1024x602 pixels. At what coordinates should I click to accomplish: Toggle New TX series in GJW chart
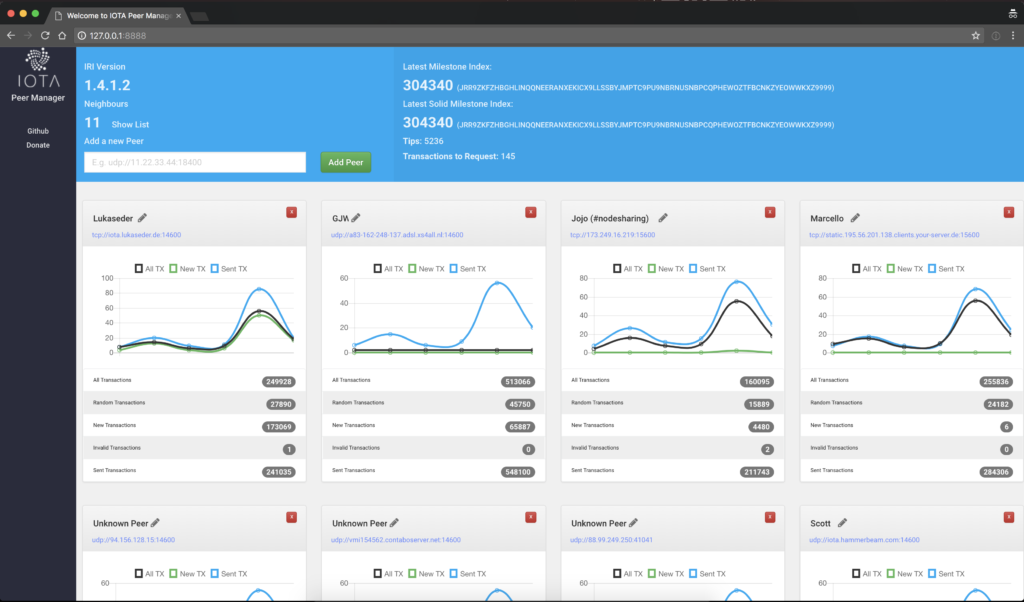(x=426, y=268)
